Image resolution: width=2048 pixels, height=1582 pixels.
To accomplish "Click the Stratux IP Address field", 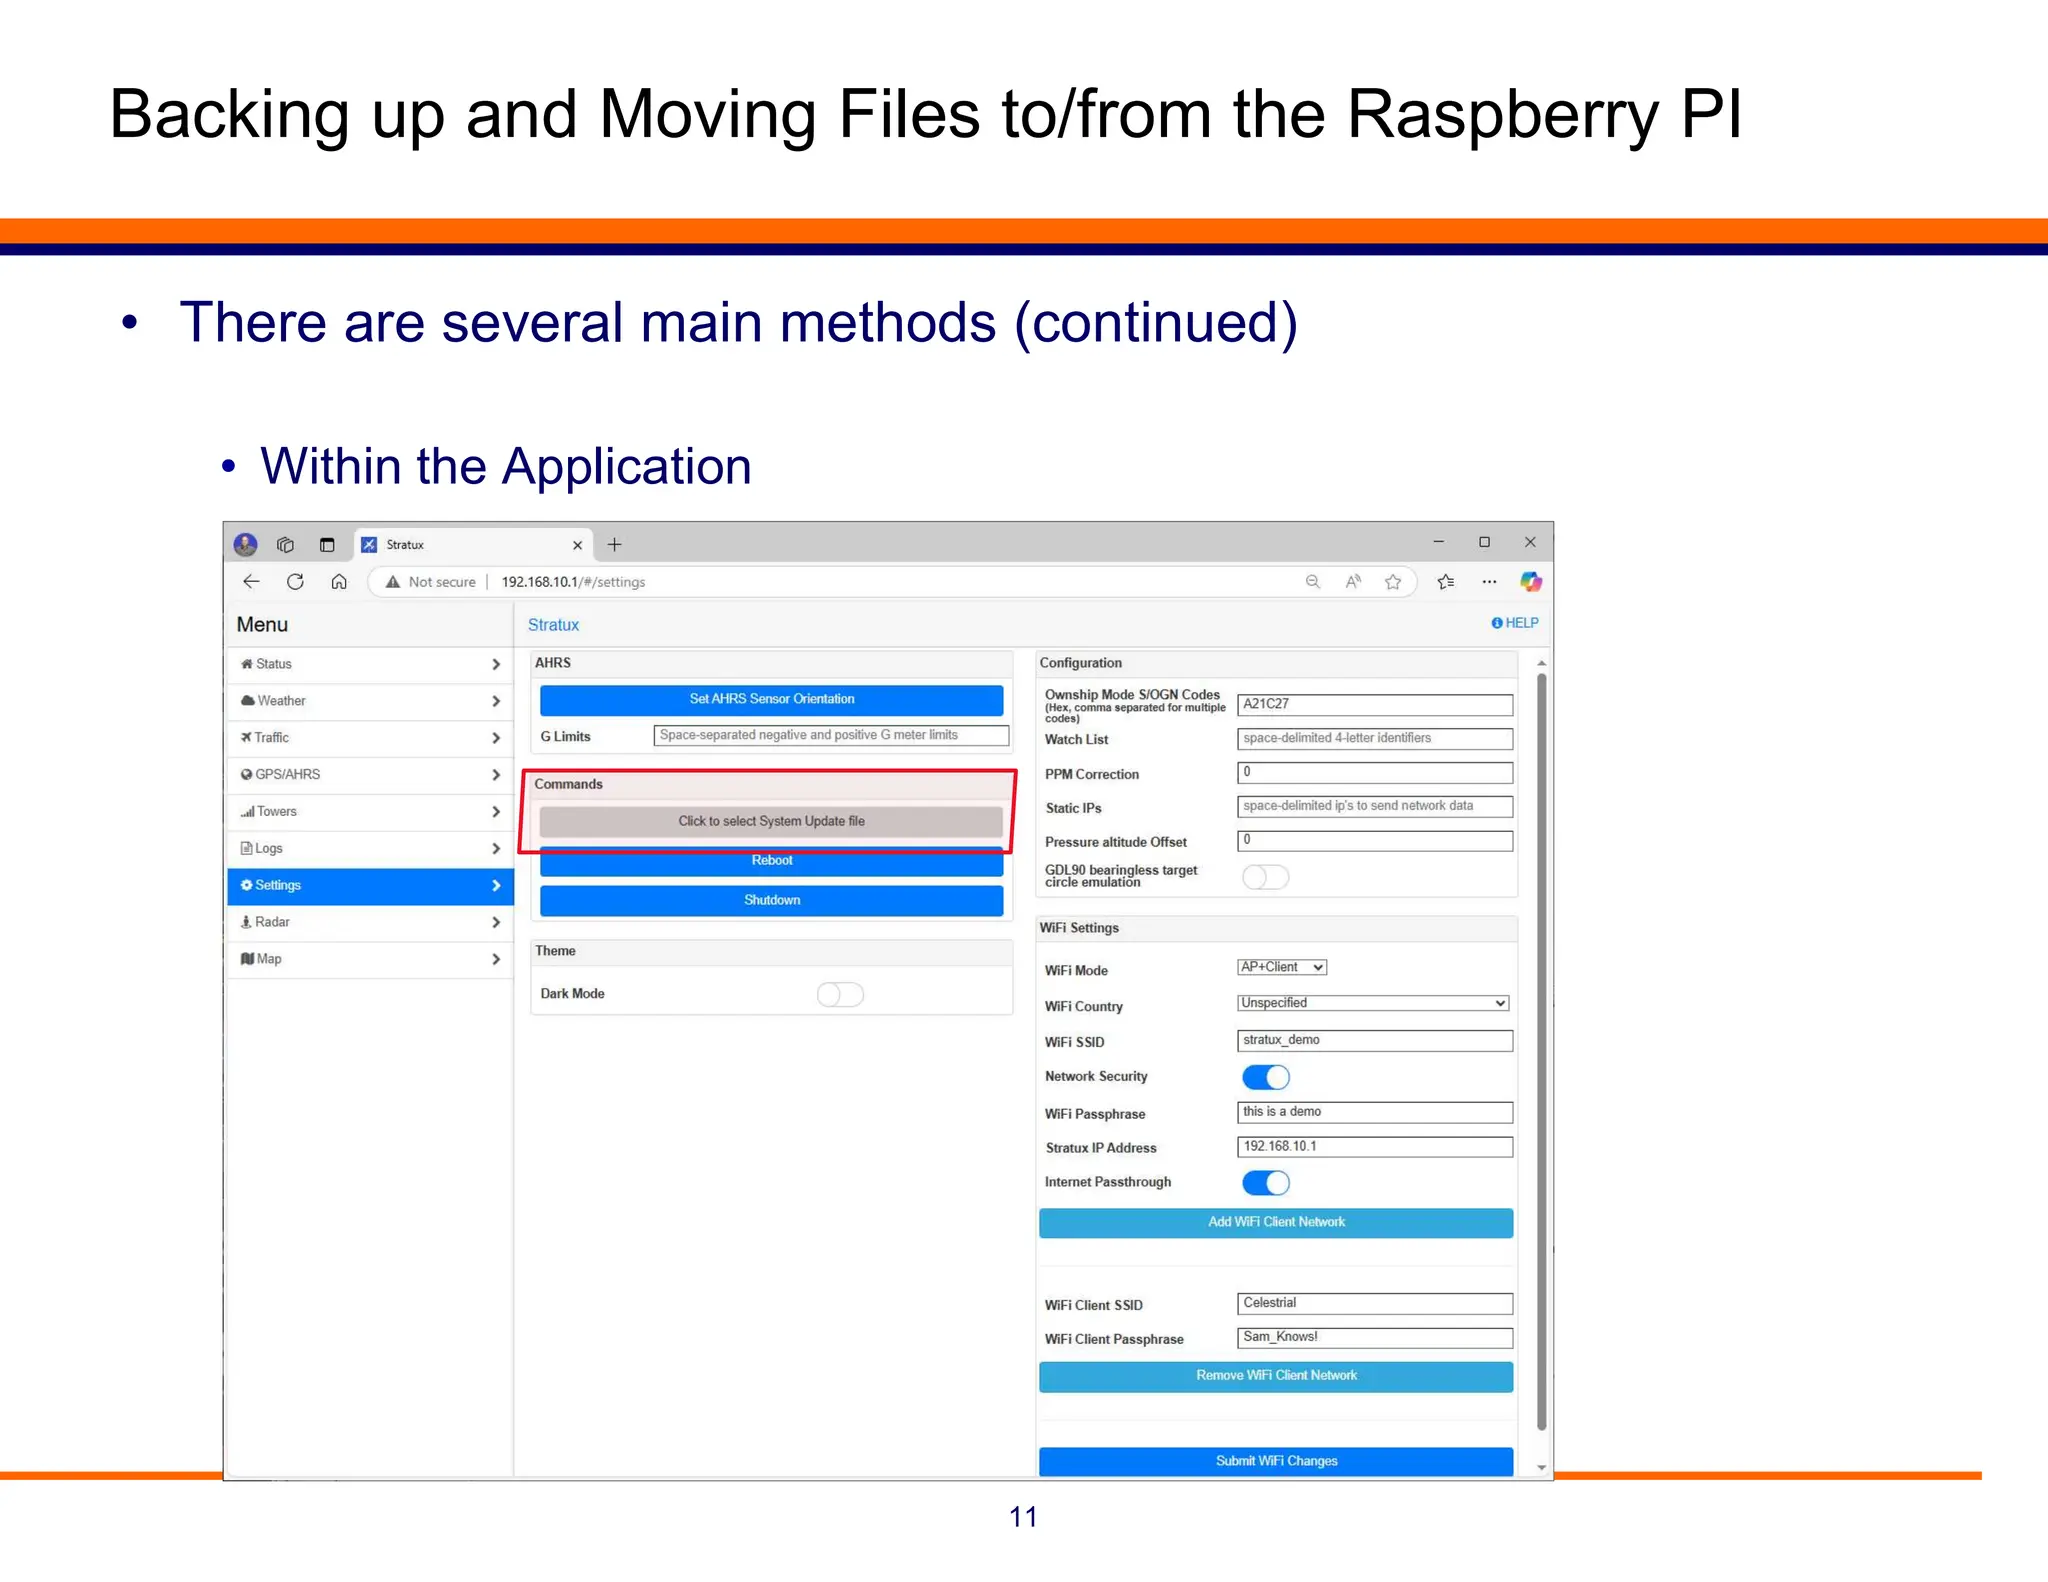I will pyautogui.click(x=1375, y=1146).
